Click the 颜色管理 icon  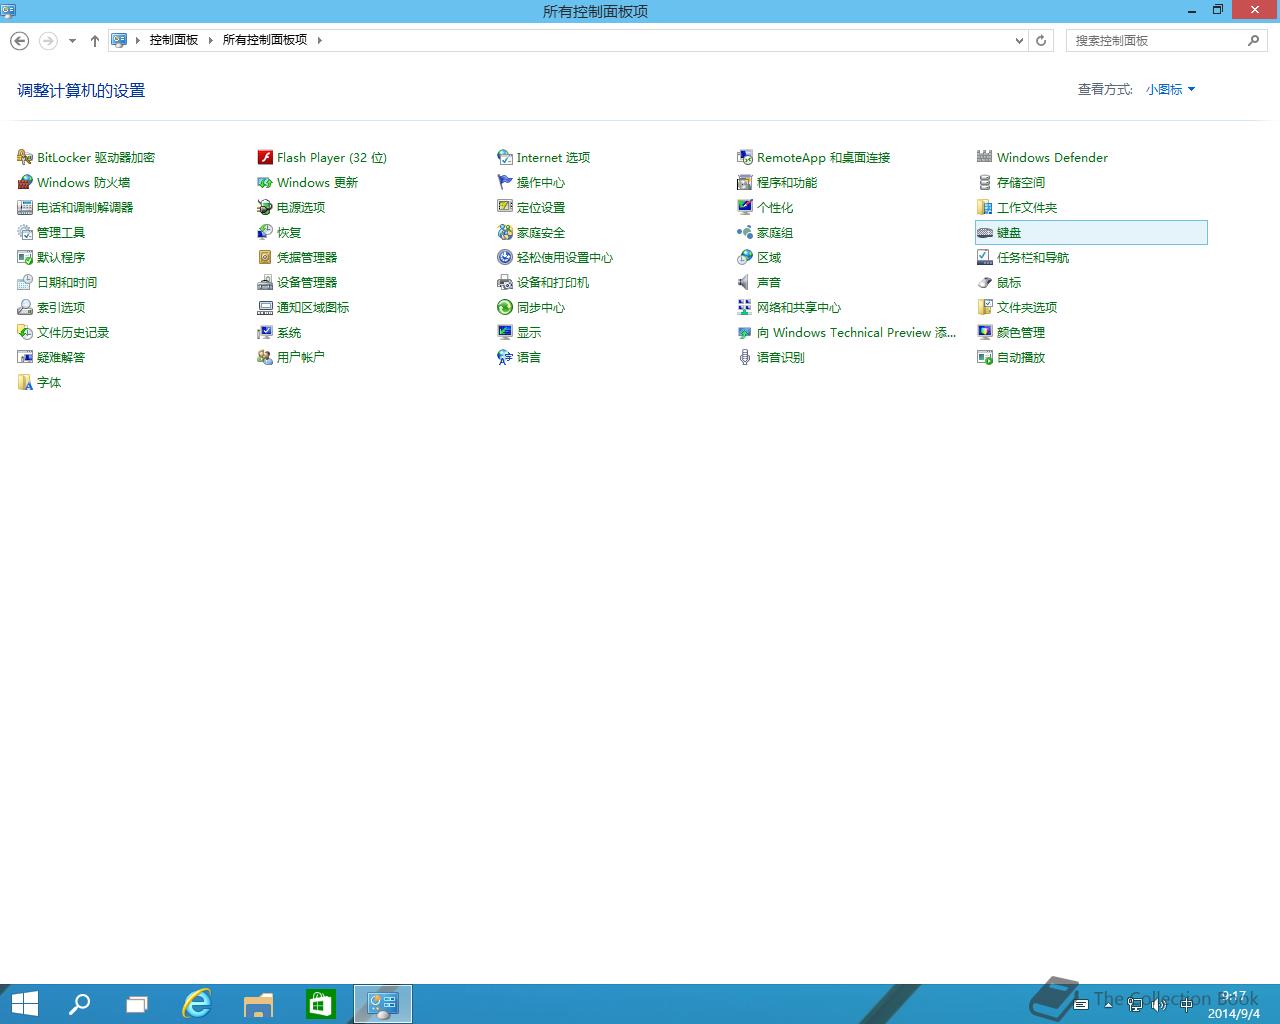click(x=985, y=332)
